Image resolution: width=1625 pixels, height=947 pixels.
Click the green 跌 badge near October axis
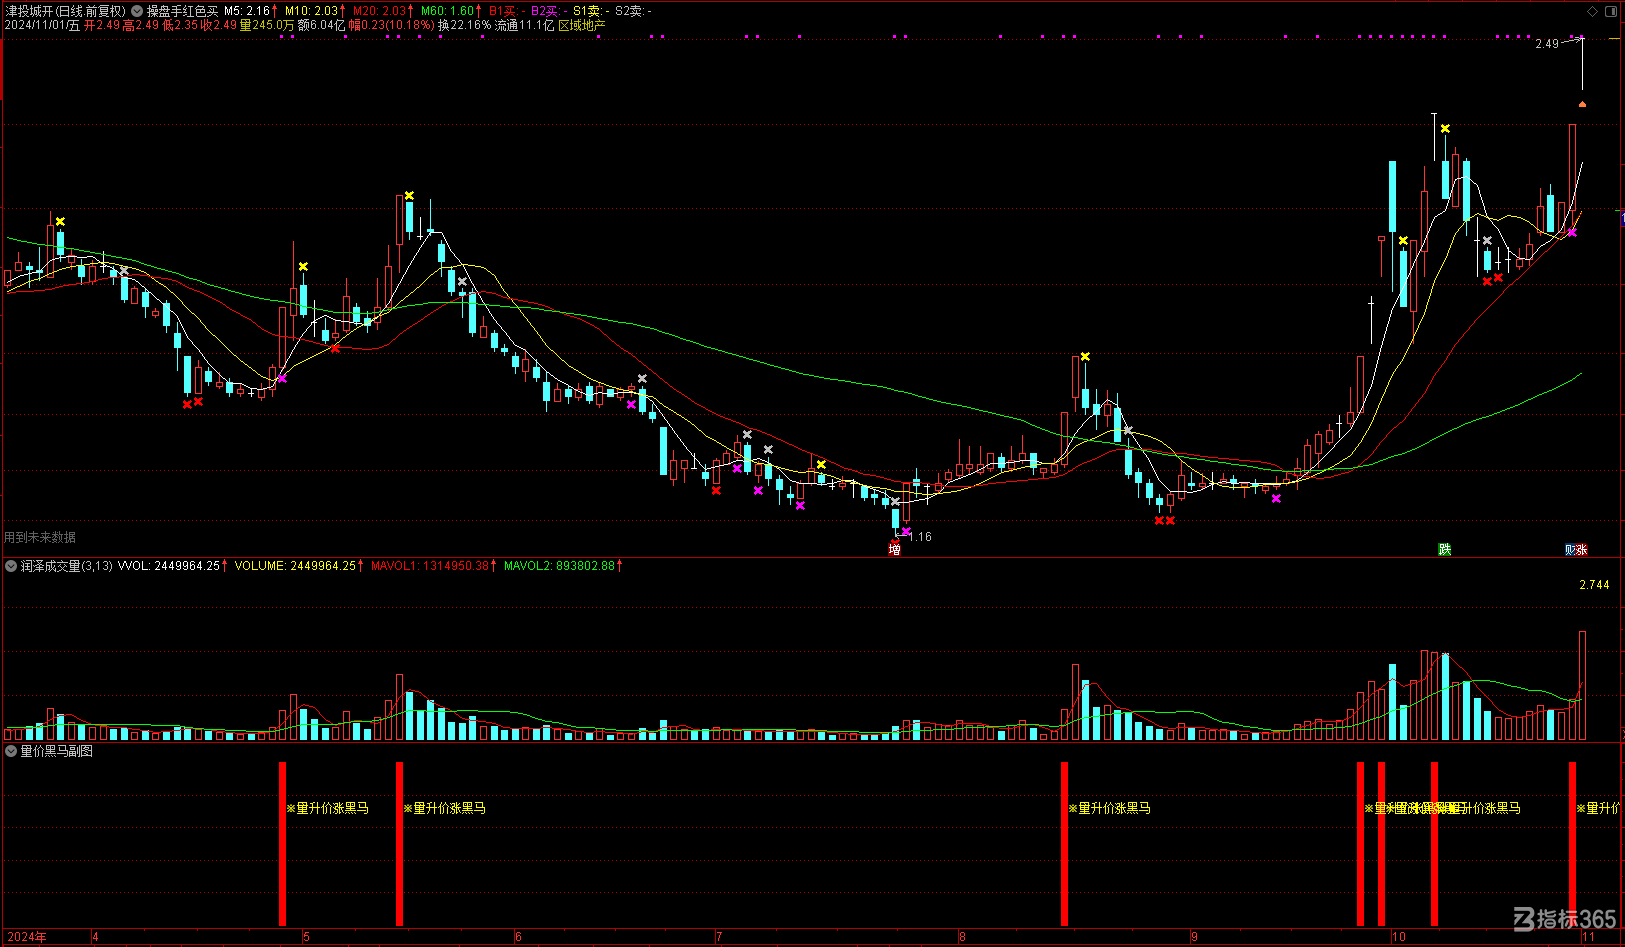click(x=1444, y=549)
